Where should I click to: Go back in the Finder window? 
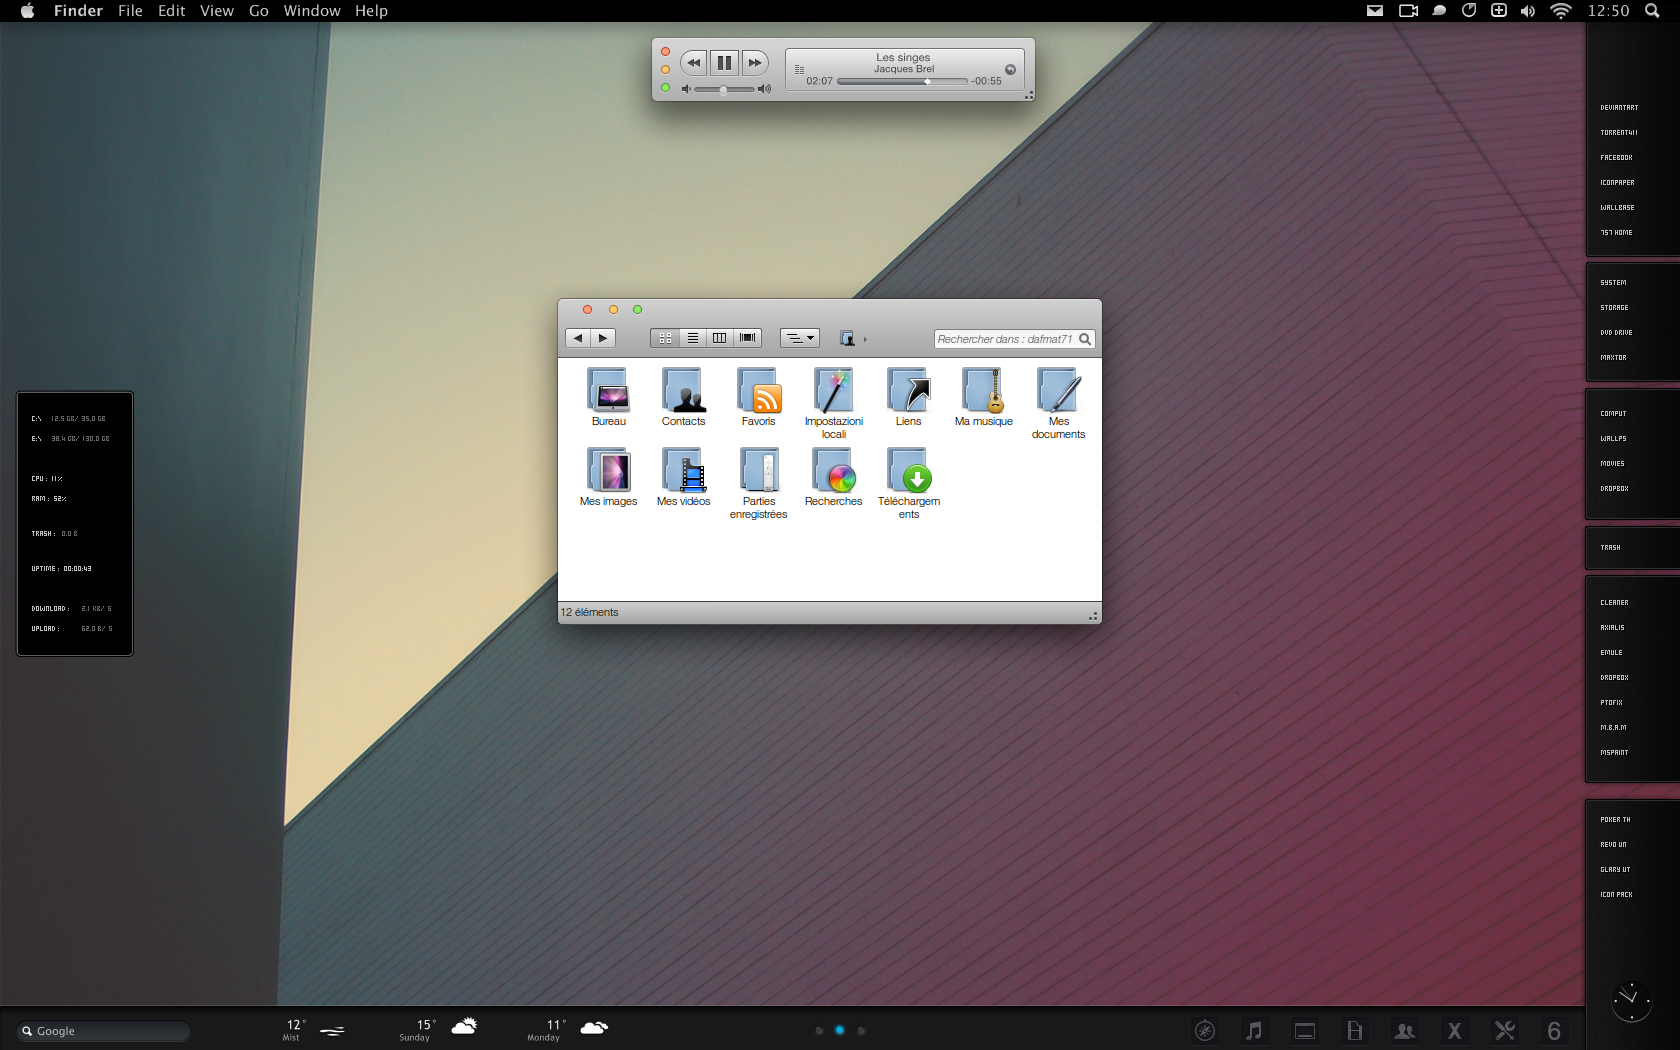(578, 338)
